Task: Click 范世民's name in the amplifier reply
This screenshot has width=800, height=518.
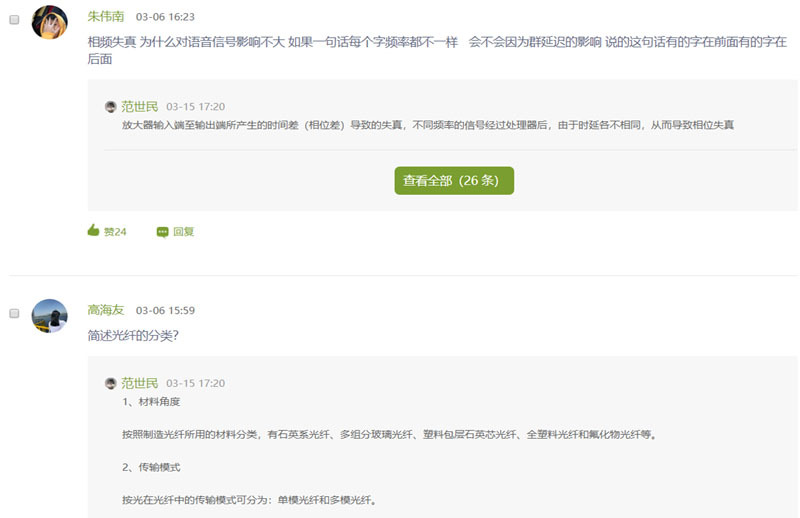Action: 140,106
